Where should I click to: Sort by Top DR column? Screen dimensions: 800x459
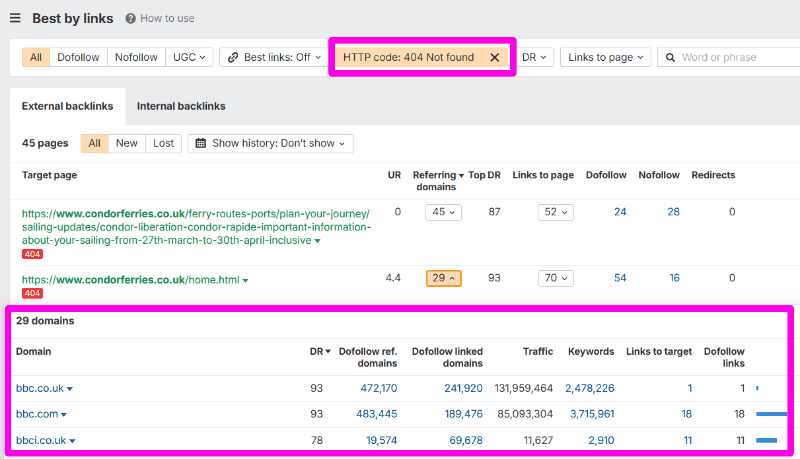484,175
